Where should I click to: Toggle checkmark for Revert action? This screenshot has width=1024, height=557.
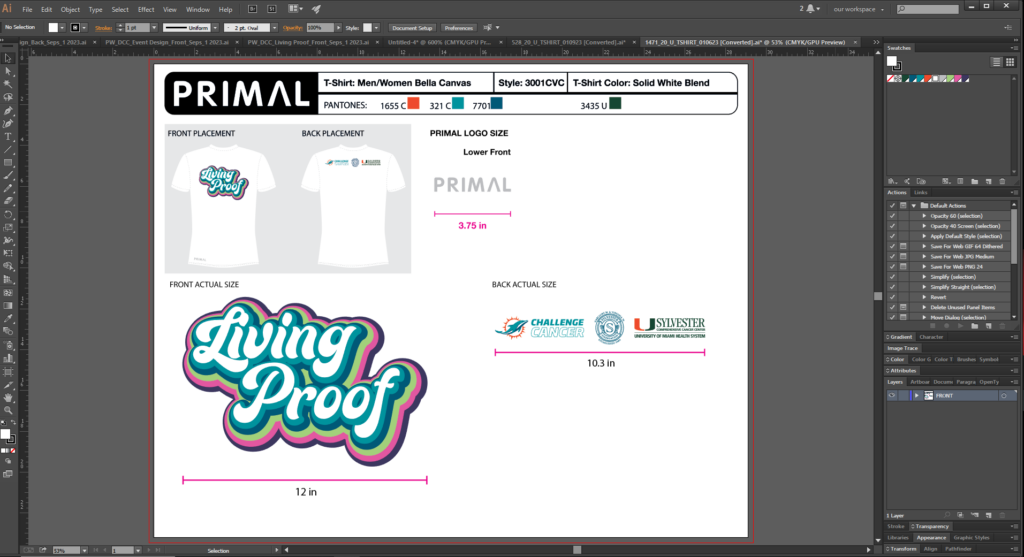coord(892,297)
